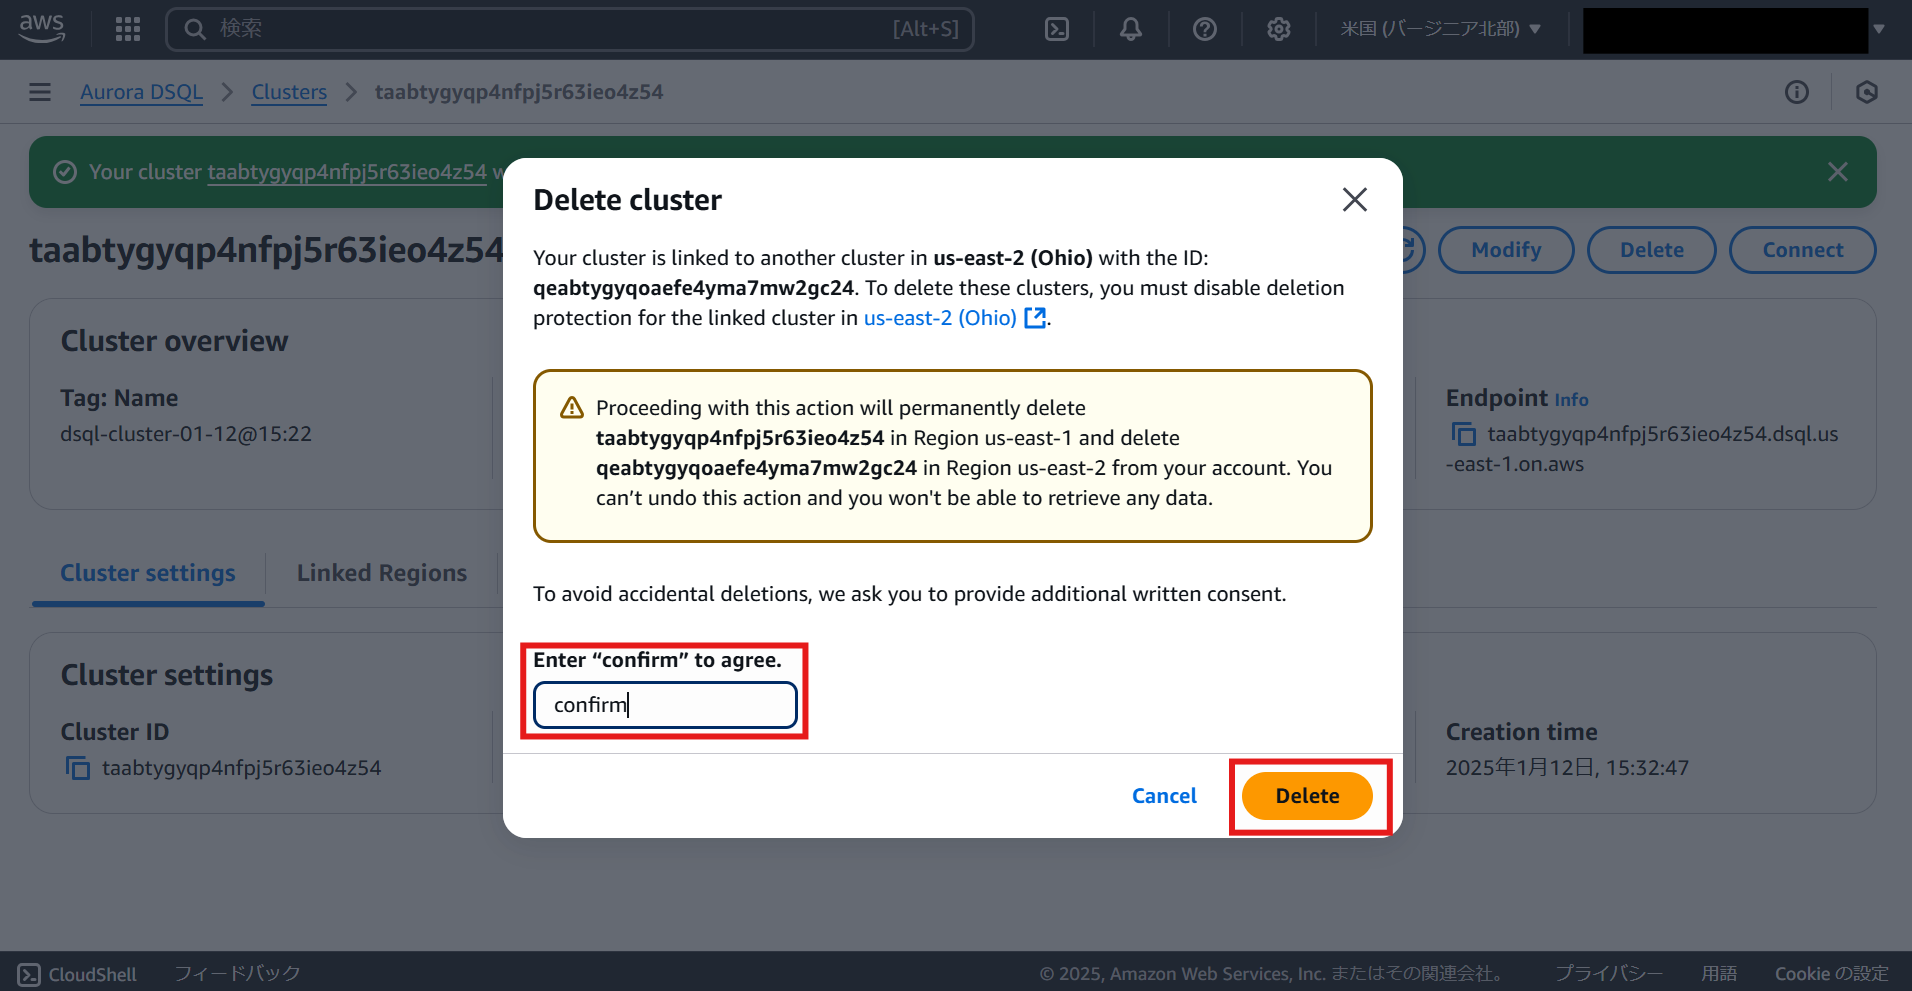The image size is (1912, 991).
Task: Switch to the Linked Regions tab
Action: pos(382,573)
